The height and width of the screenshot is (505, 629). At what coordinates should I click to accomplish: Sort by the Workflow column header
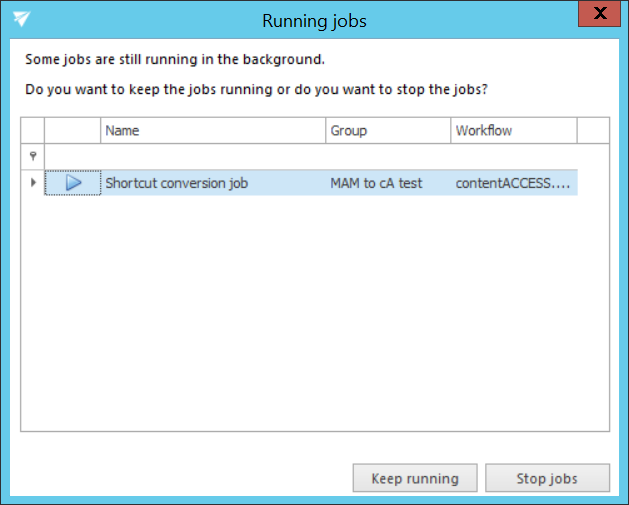(513, 131)
